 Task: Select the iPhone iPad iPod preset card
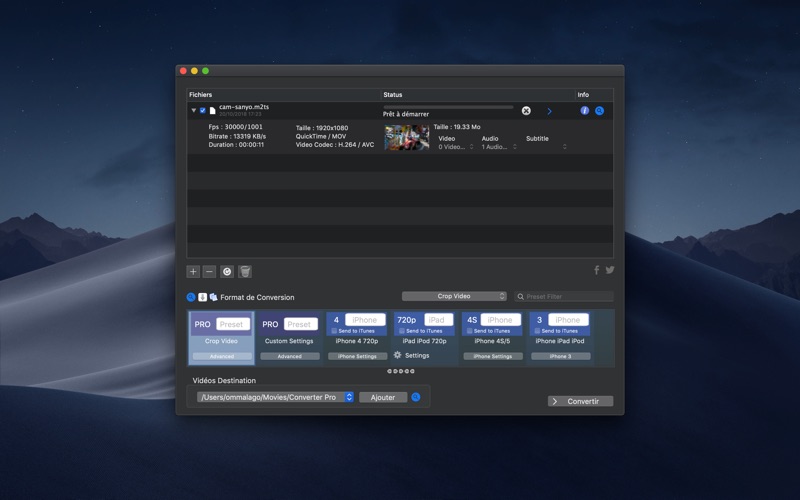click(x=560, y=338)
